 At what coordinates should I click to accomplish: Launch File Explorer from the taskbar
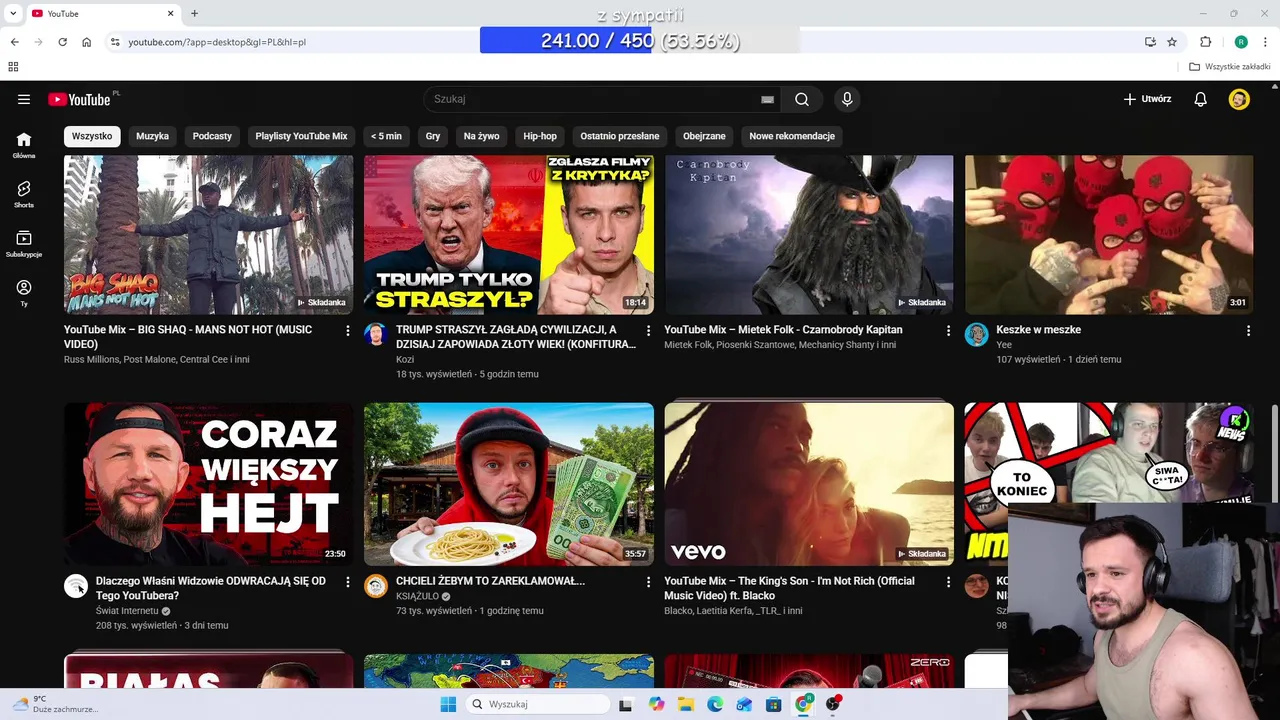pos(685,704)
